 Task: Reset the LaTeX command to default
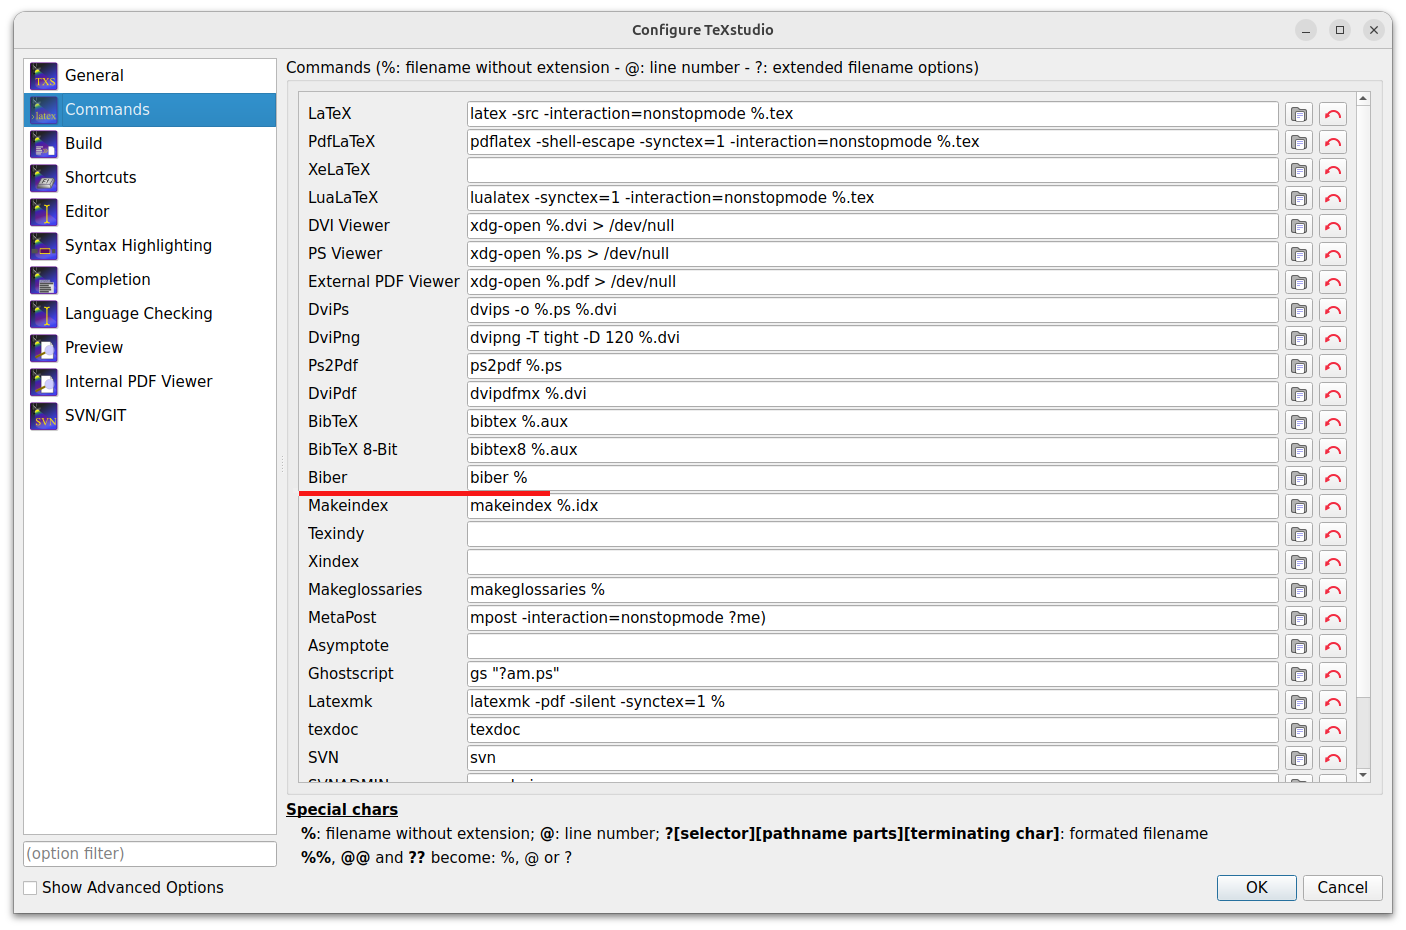[x=1333, y=114]
